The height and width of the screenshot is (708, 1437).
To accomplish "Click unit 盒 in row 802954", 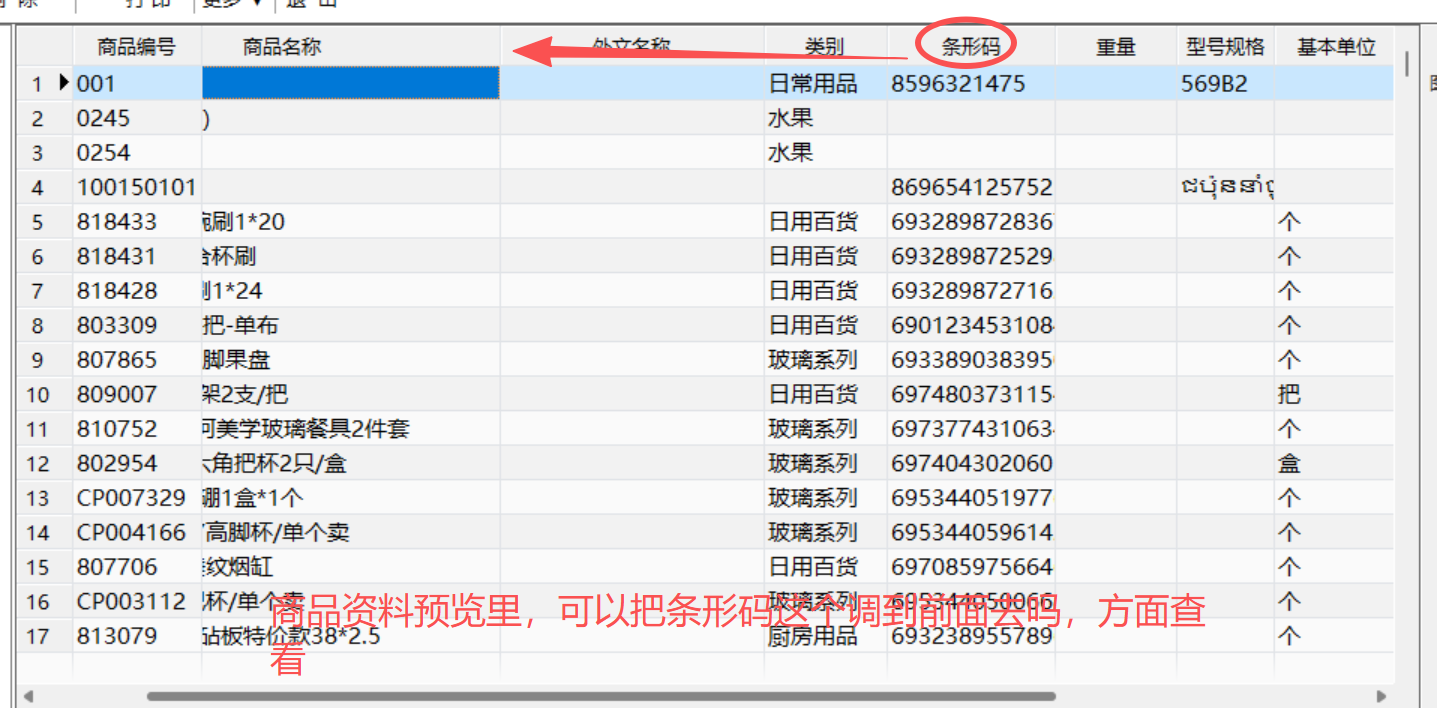I will [x=1334, y=463].
